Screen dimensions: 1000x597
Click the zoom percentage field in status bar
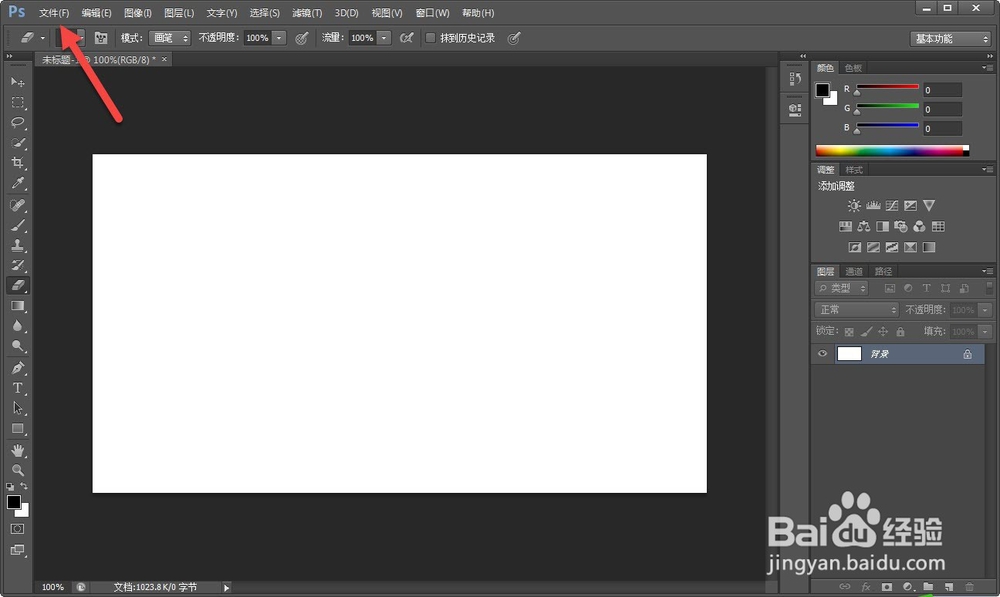(x=53, y=587)
